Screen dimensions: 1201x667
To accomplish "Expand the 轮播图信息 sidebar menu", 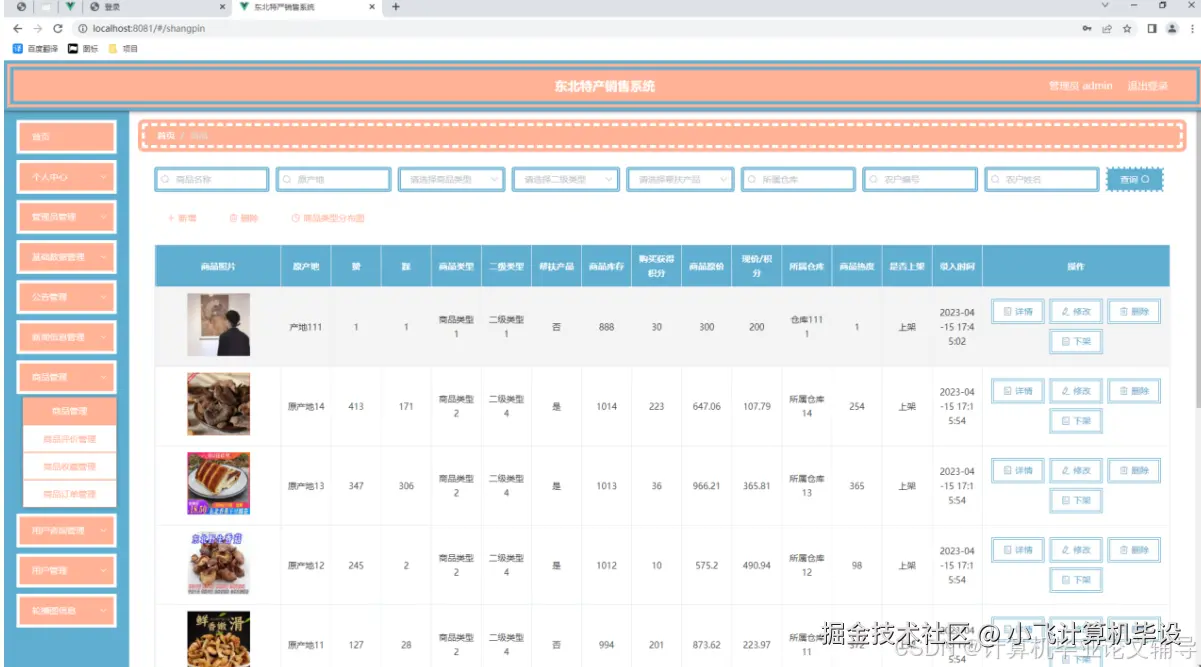I will click(x=67, y=610).
